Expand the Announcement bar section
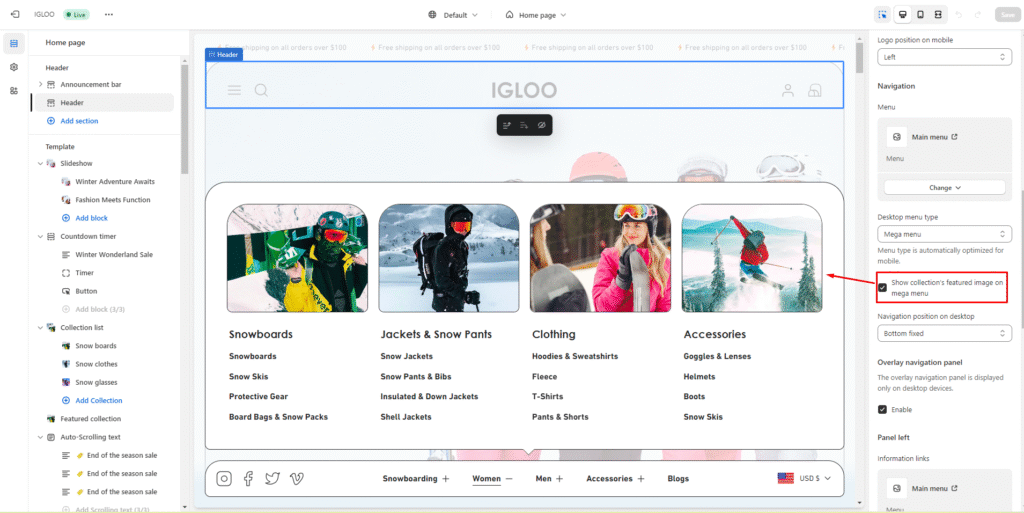Viewport: 1024px width, 513px height. (40, 84)
